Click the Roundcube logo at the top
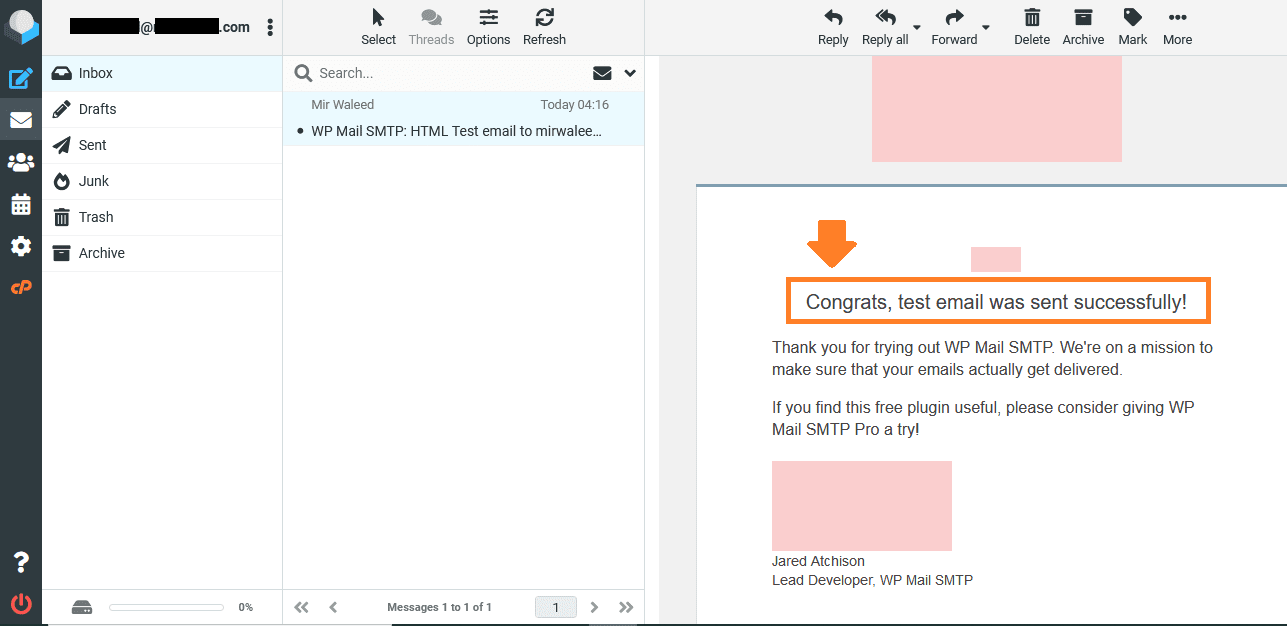The width and height of the screenshot is (1287, 626). point(21,26)
